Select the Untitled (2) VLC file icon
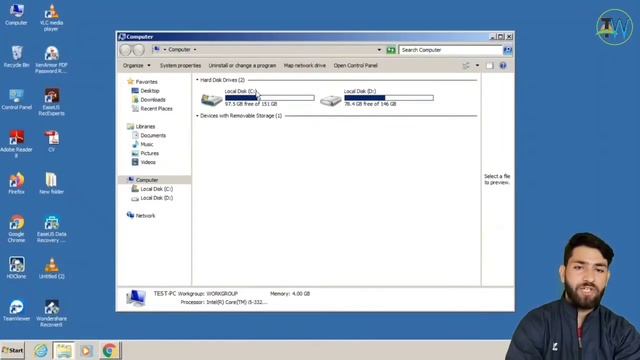This screenshot has width=640, height=360. 51,268
